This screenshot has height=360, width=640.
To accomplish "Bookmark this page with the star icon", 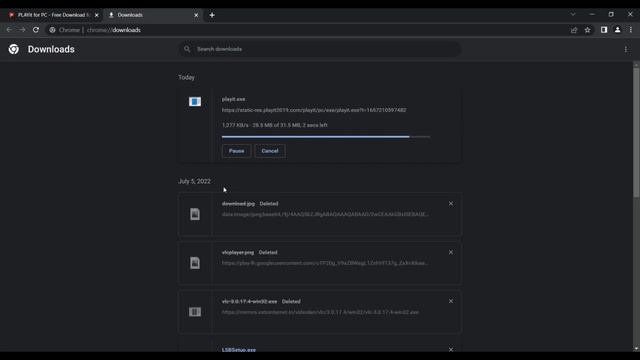I will tap(587, 30).
